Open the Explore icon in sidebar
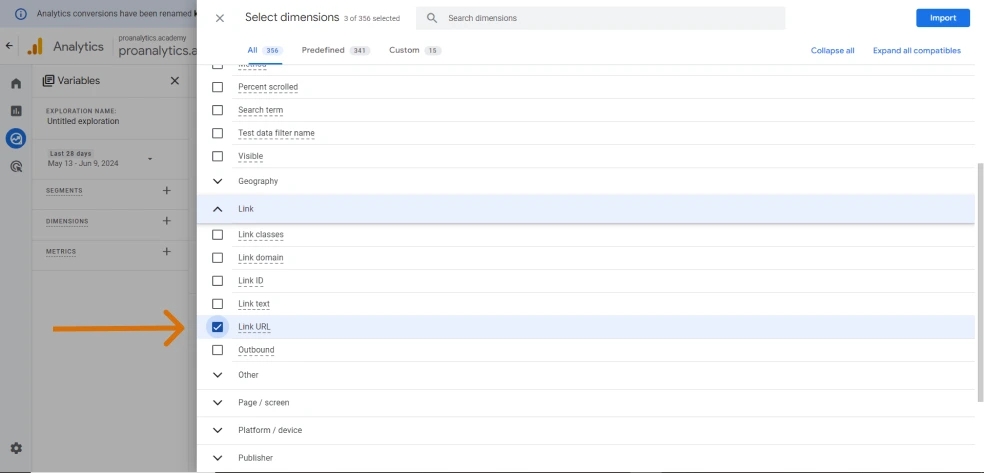 coord(16,139)
